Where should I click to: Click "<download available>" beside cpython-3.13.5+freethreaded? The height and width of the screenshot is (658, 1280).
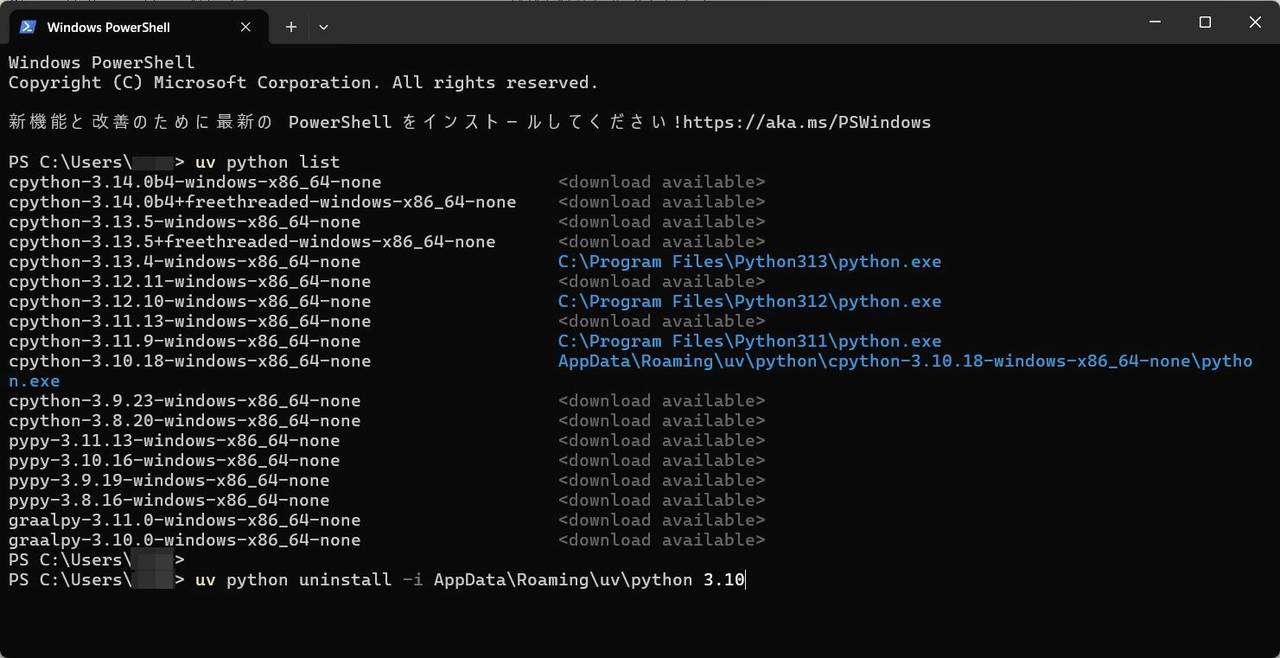coord(662,242)
